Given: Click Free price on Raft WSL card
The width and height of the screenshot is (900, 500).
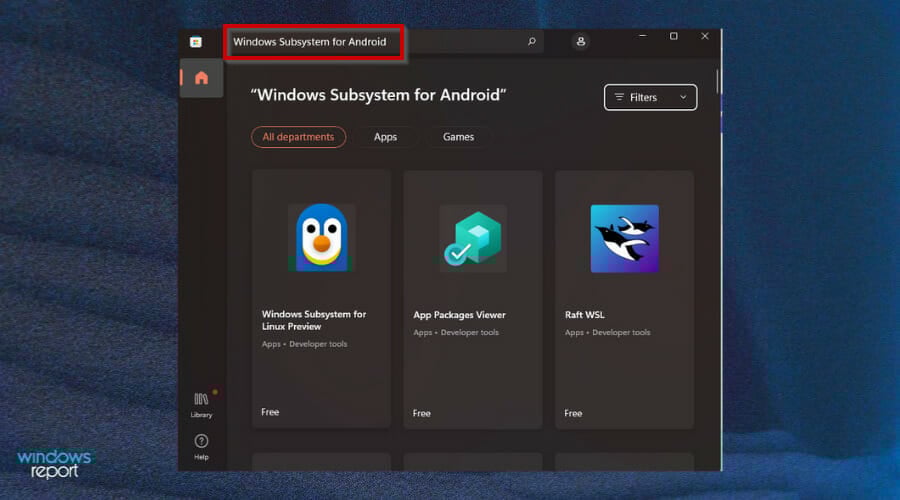Looking at the screenshot, I should point(573,413).
